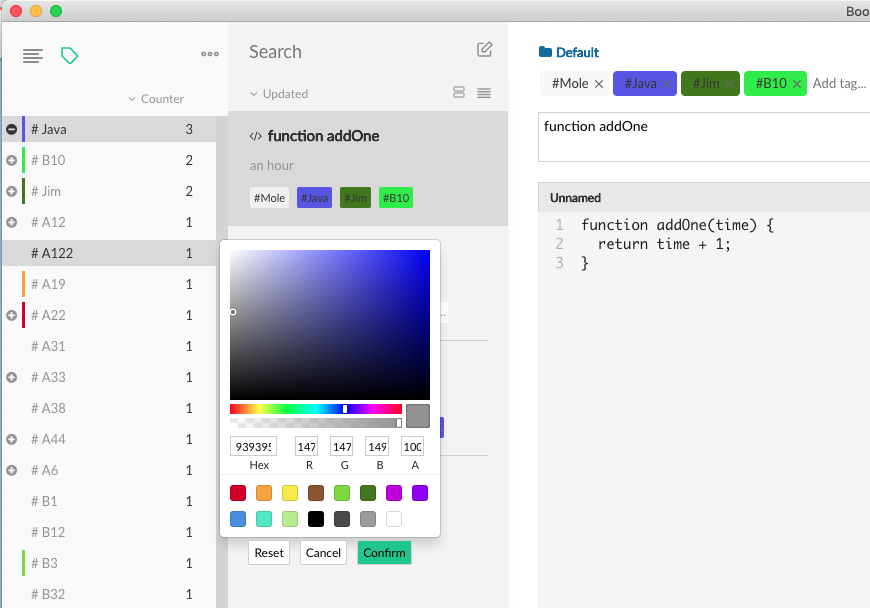Select the # A19 tag row
Viewport: 870px width, 608px height.
pyautogui.click(x=109, y=284)
